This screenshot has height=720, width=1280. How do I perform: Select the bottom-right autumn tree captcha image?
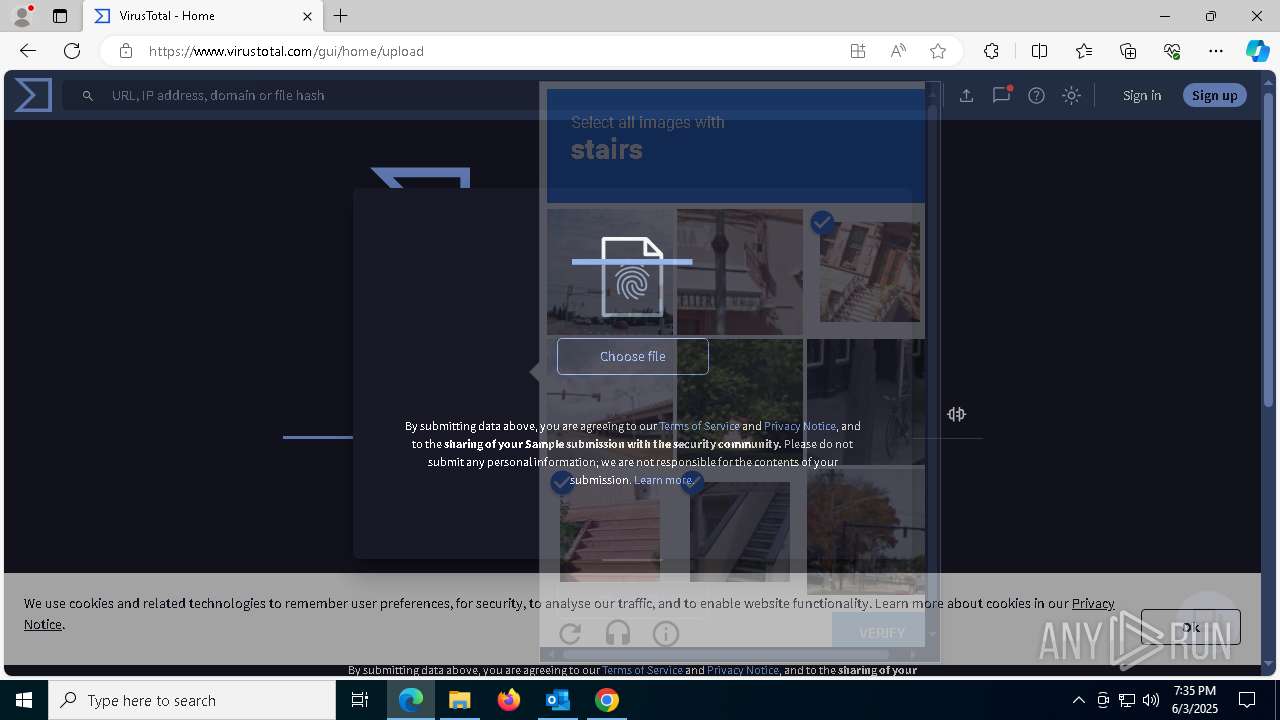click(x=866, y=530)
